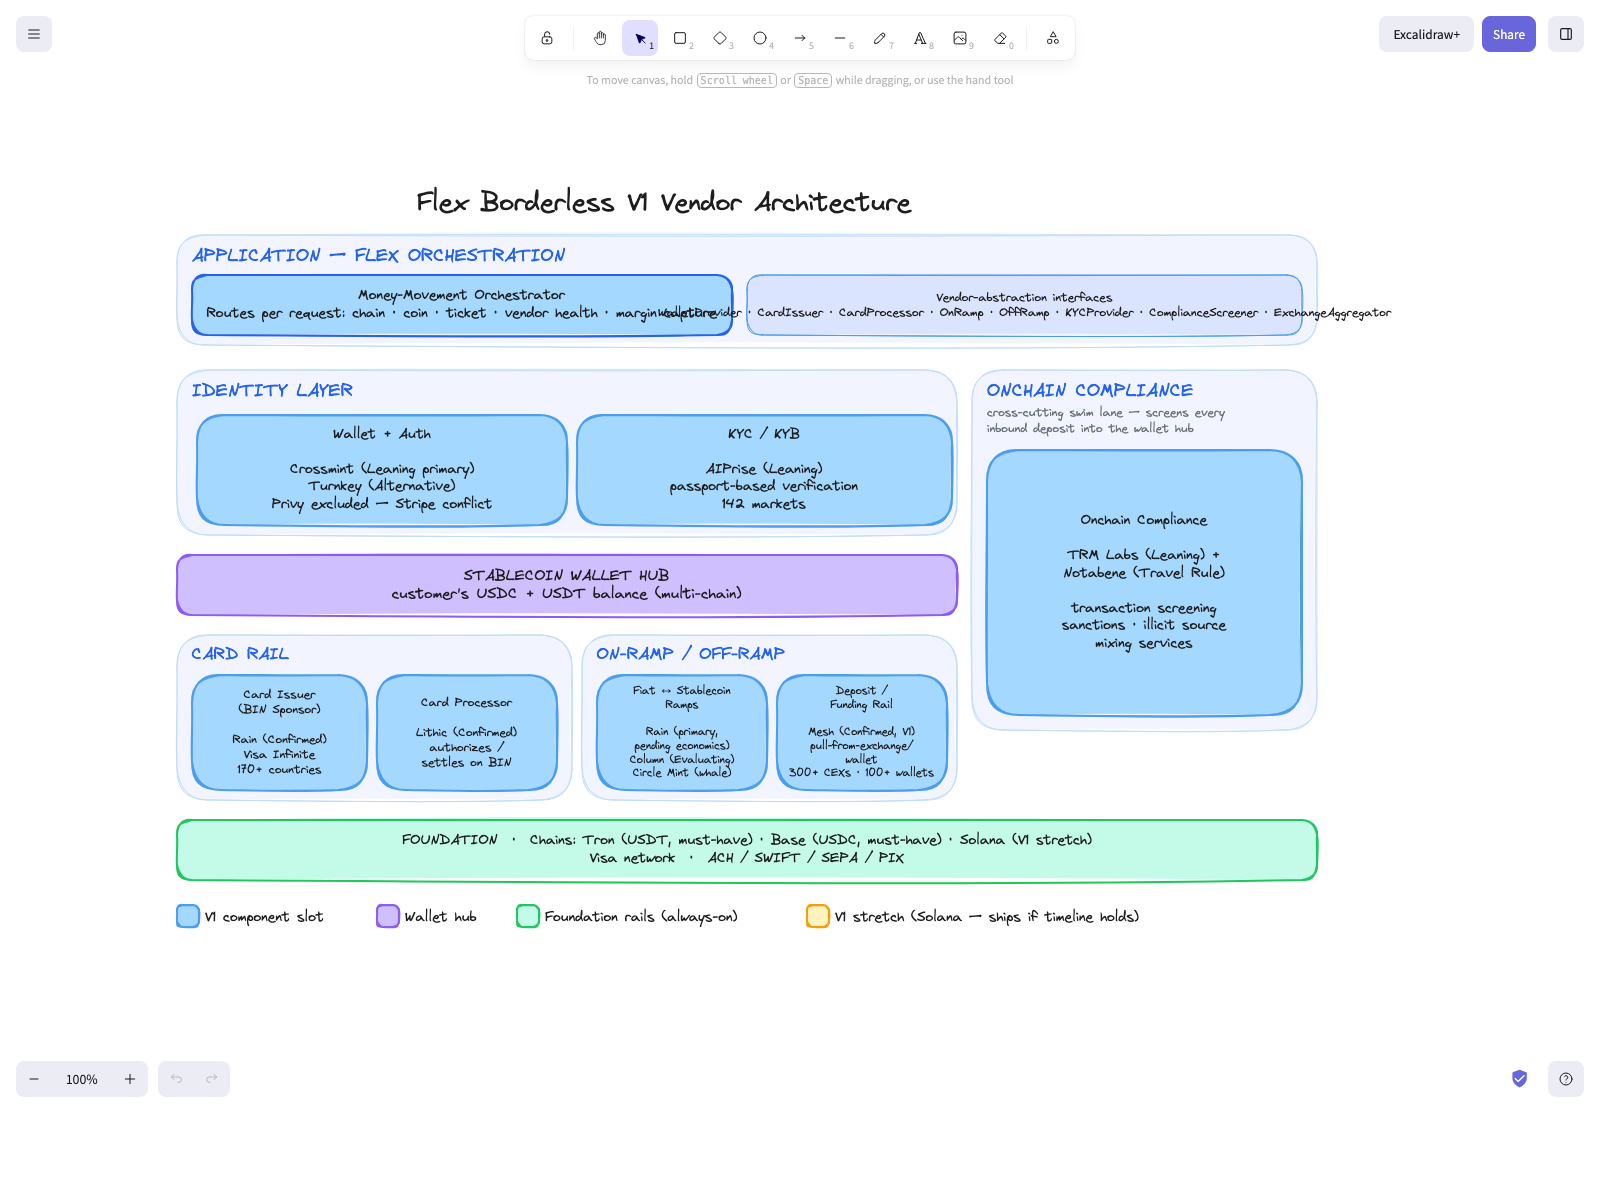Screen dimensions: 1600x1200
Task: Select the diagram title Flex Borderless text
Action: tap(663, 202)
